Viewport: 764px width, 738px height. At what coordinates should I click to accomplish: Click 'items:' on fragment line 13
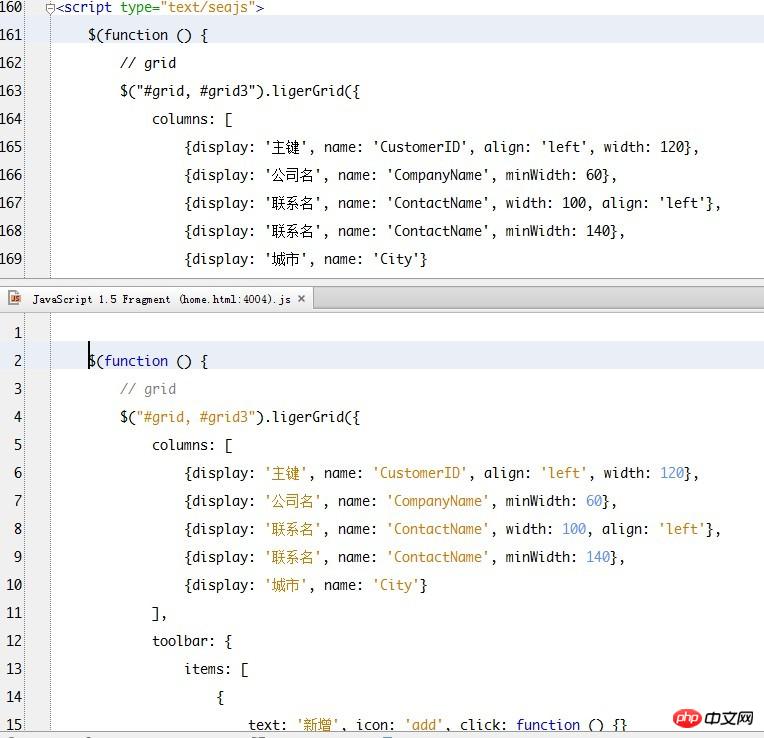coord(207,669)
